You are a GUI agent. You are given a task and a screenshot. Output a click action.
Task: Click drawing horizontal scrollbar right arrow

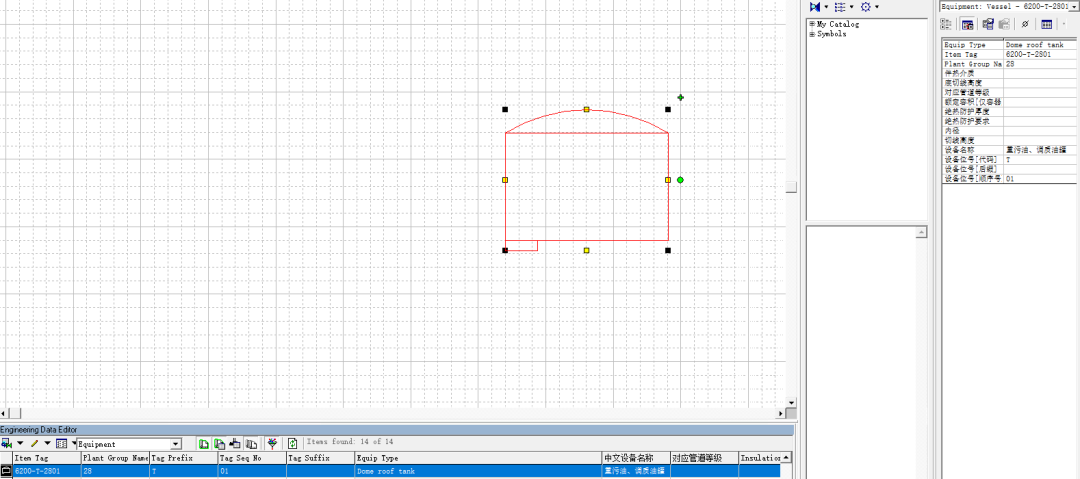click(781, 414)
